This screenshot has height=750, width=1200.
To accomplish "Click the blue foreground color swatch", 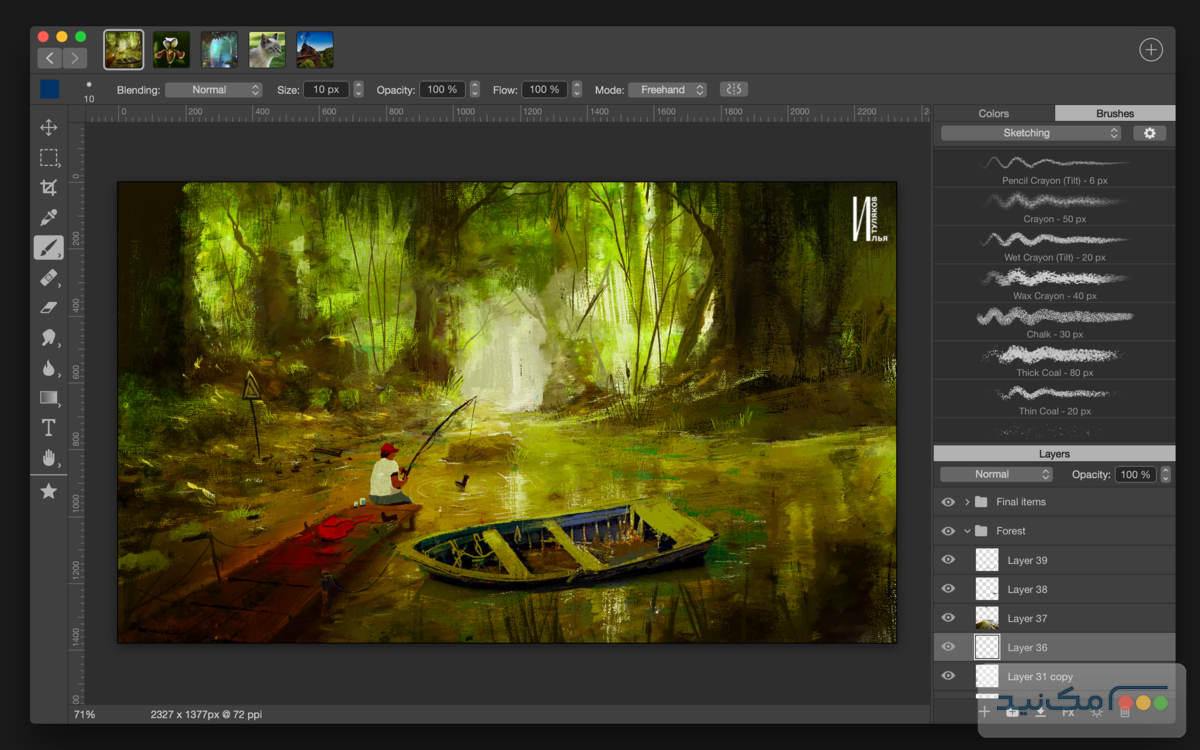I will pyautogui.click(x=49, y=88).
